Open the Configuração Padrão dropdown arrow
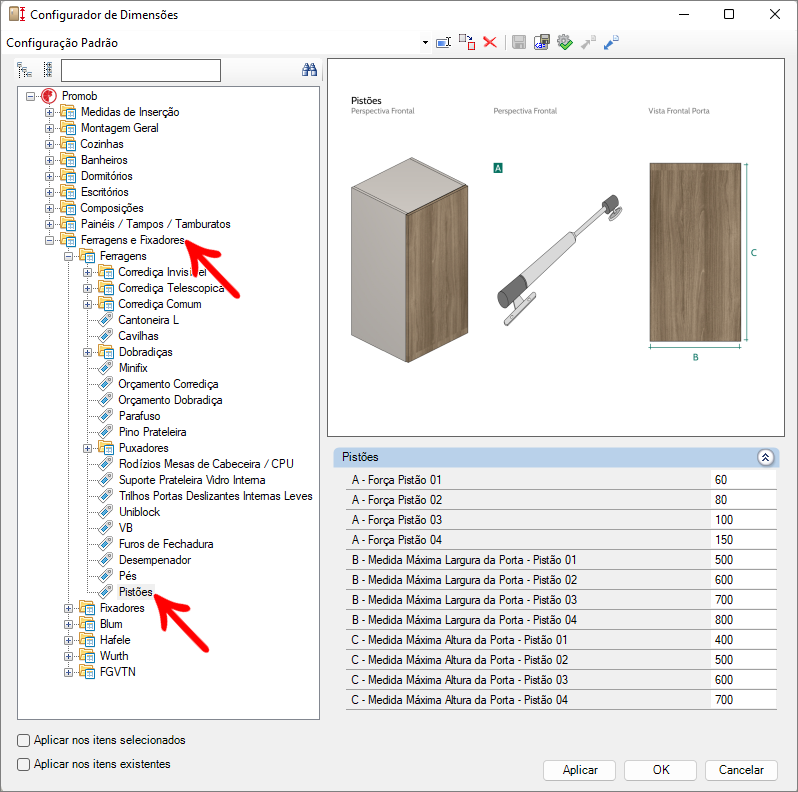The image size is (798, 792). 425,42
